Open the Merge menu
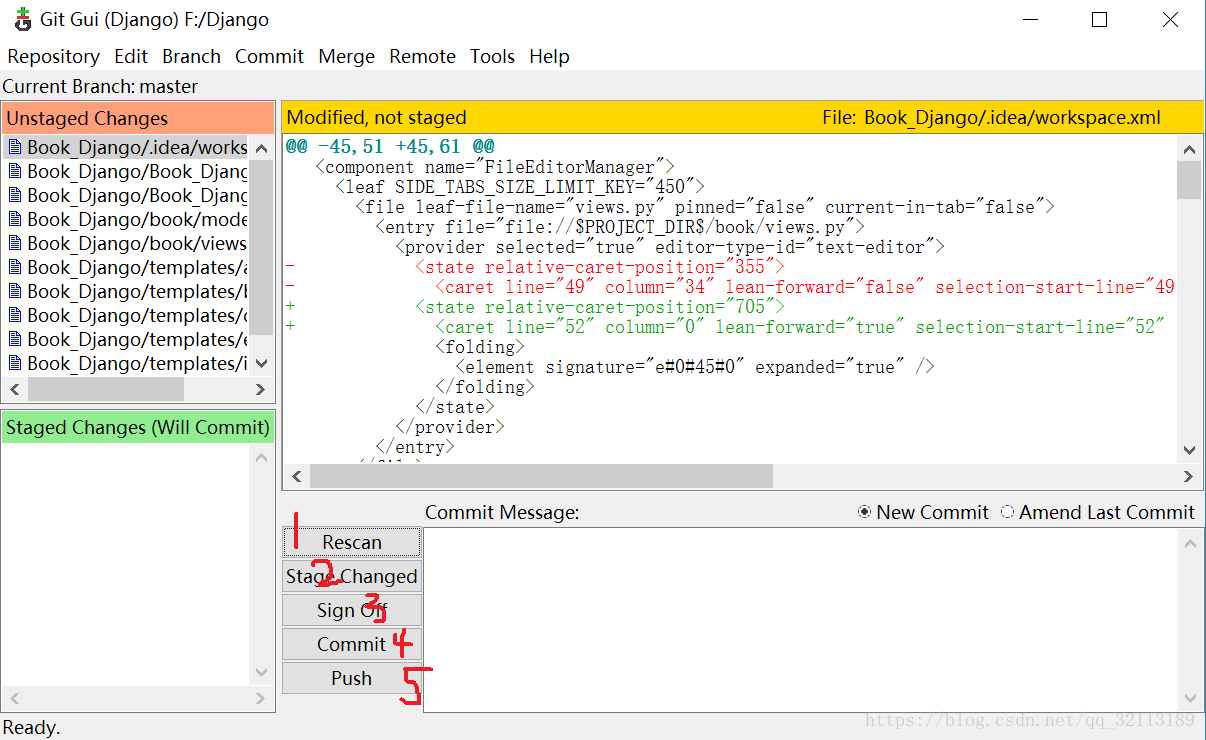Viewport: 1206px width, 740px height. (346, 56)
